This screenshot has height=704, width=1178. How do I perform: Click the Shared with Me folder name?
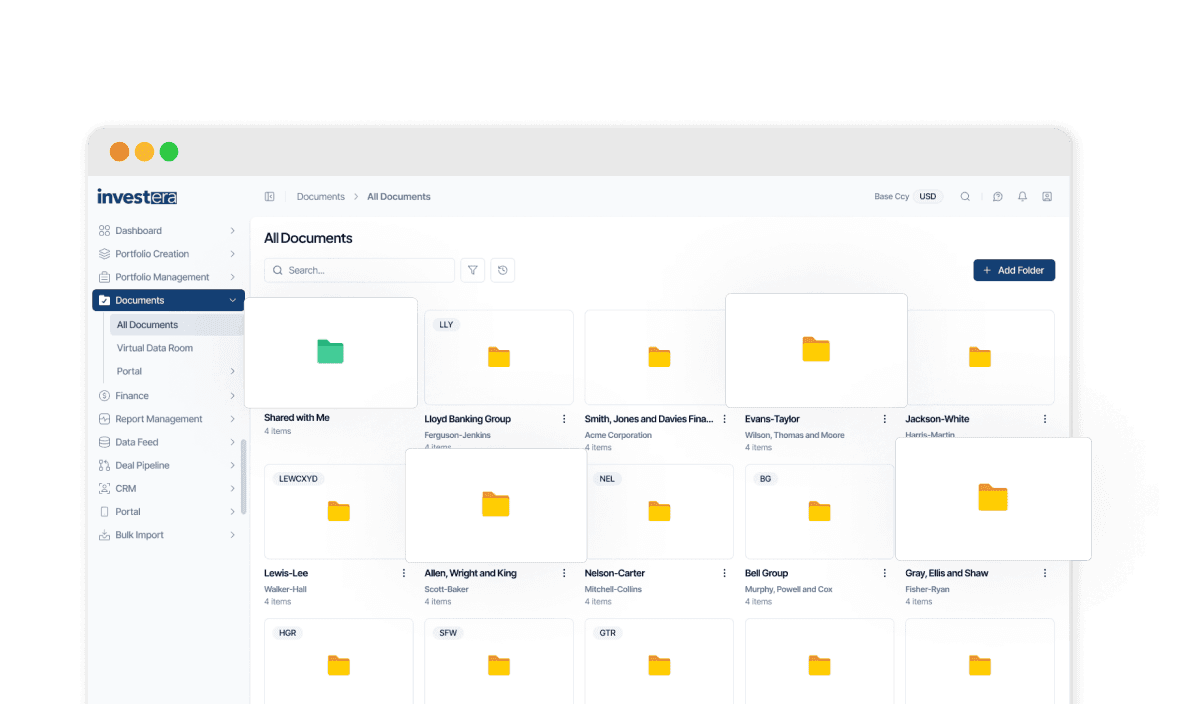[297, 418]
